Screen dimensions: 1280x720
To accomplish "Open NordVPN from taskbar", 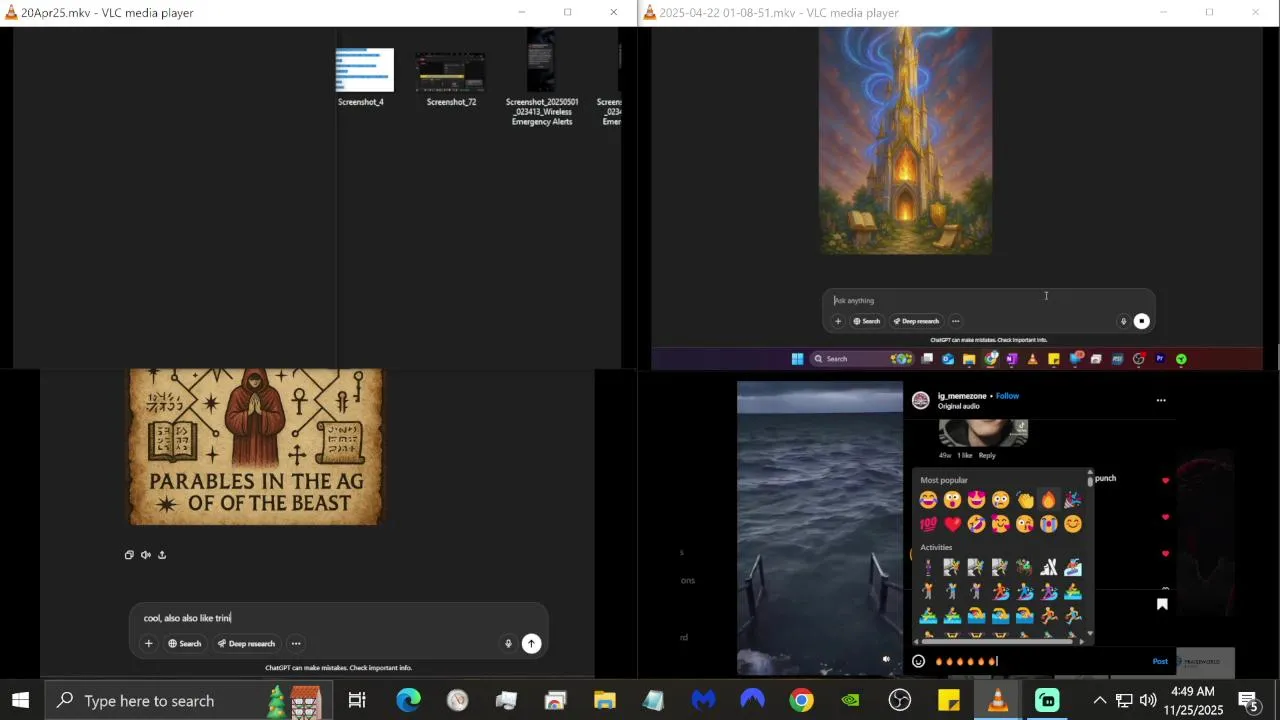I will pos(752,701).
